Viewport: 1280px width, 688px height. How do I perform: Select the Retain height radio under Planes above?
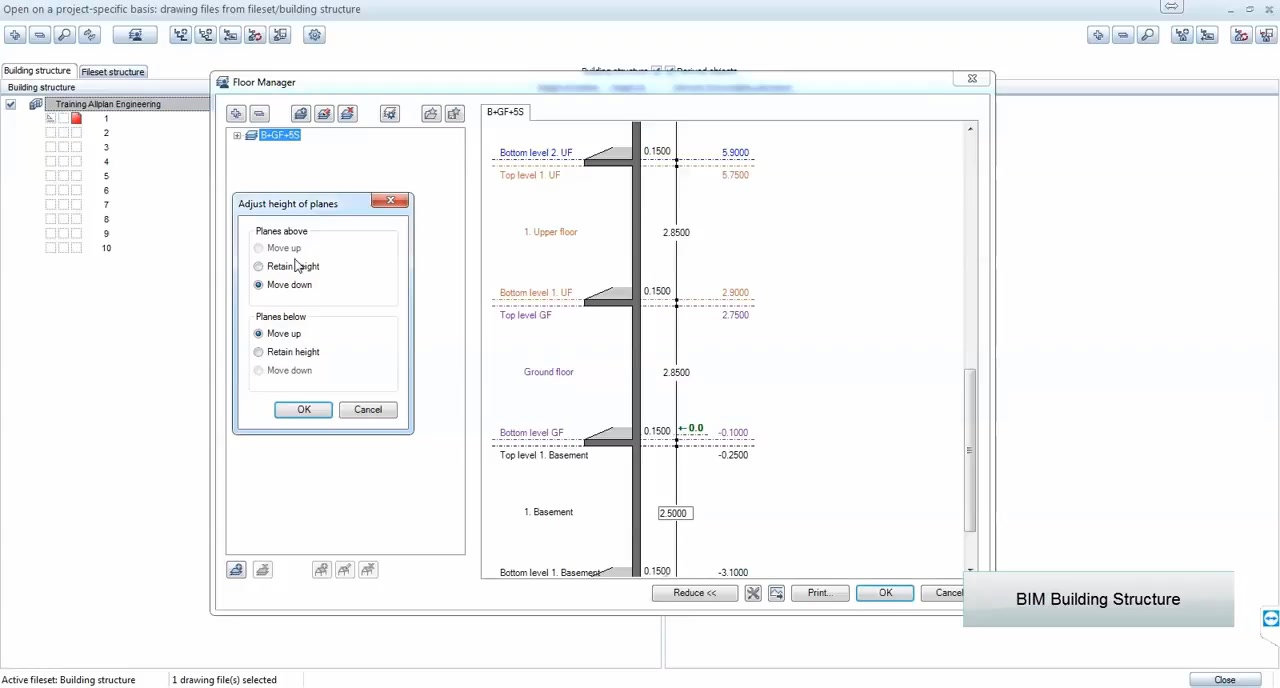[x=258, y=266]
